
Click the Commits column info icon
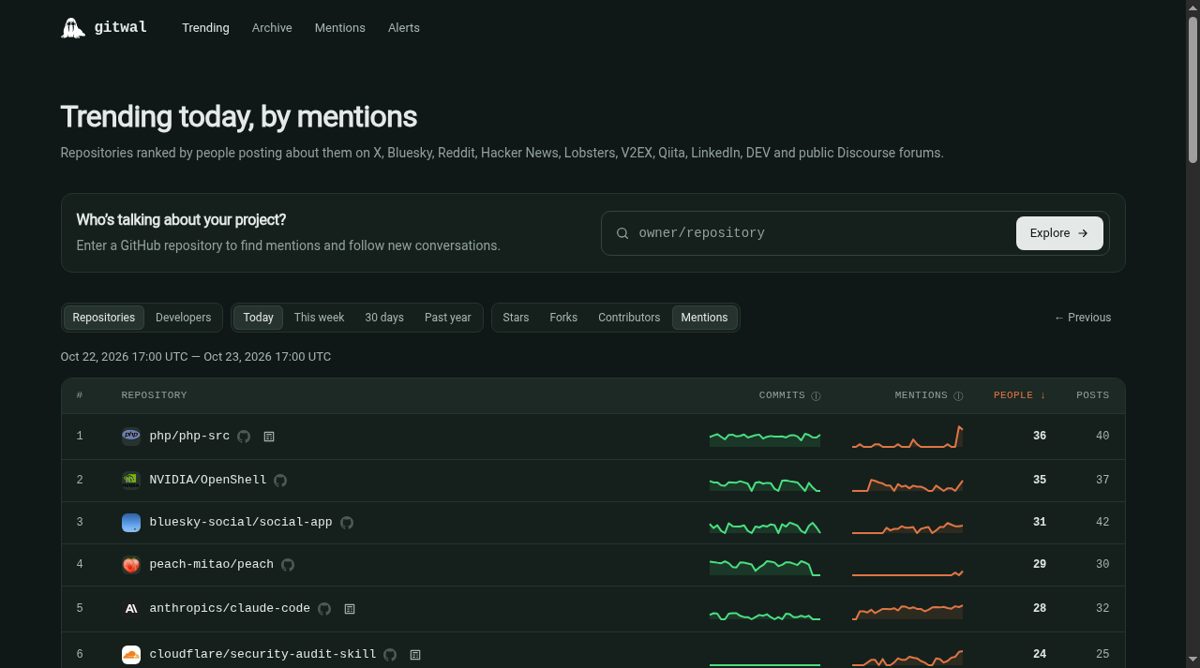coord(816,395)
